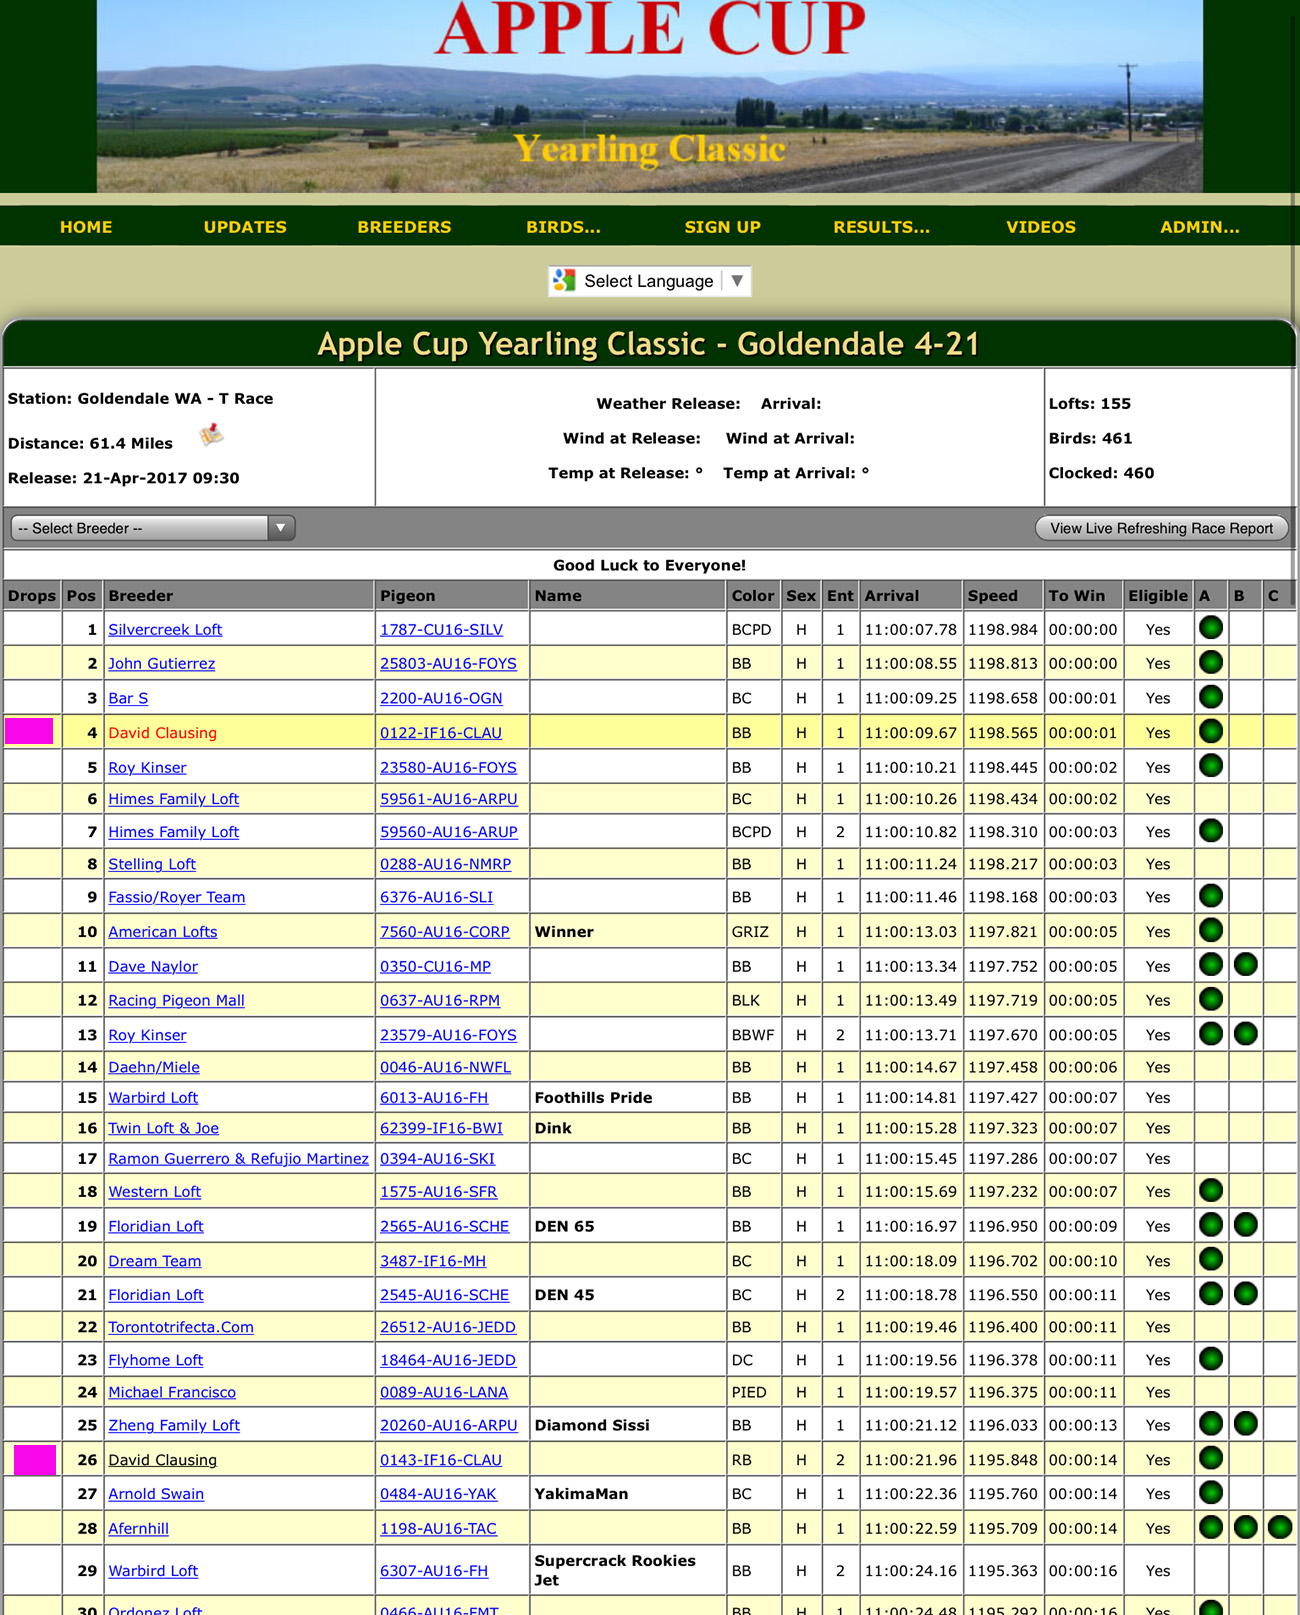Image resolution: width=1300 pixels, height=1615 pixels.
Task: Open Michael Francisco breeder link
Action: pyautogui.click(x=172, y=1392)
